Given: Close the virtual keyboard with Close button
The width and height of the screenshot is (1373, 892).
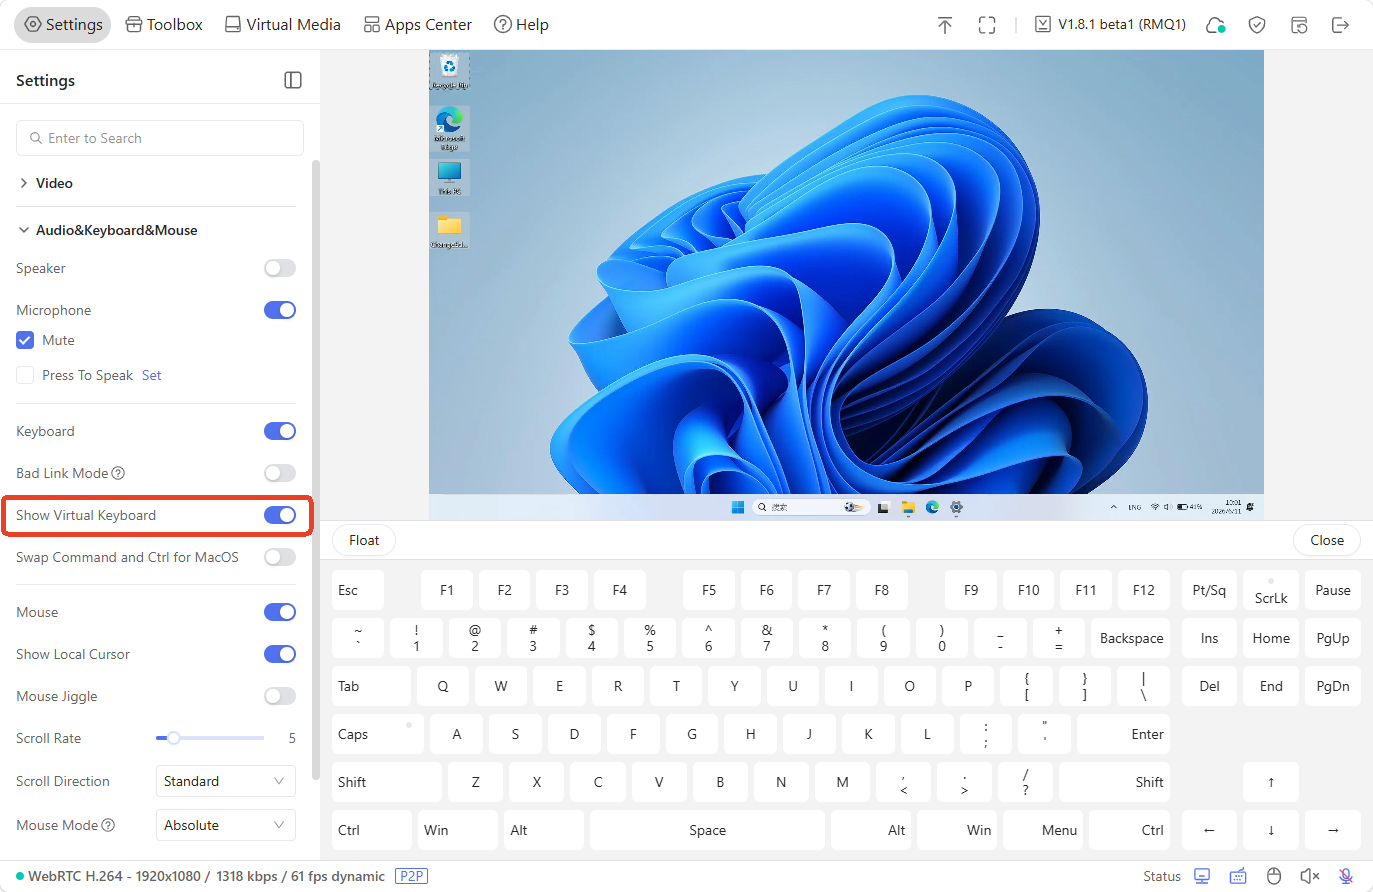Looking at the screenshot, I should tap(1327, 540).
